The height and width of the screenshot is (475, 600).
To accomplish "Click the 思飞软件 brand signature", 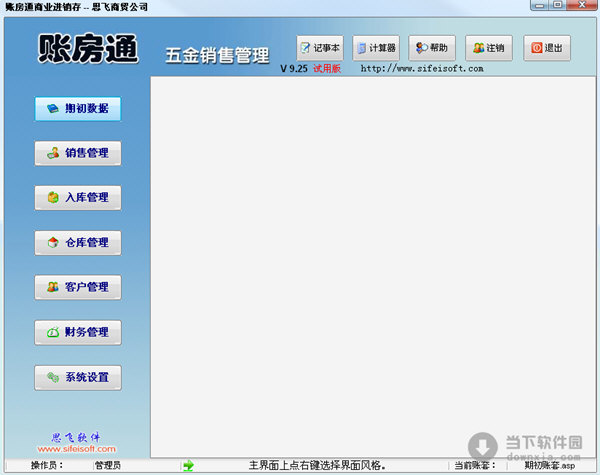I will click(76, 437).
